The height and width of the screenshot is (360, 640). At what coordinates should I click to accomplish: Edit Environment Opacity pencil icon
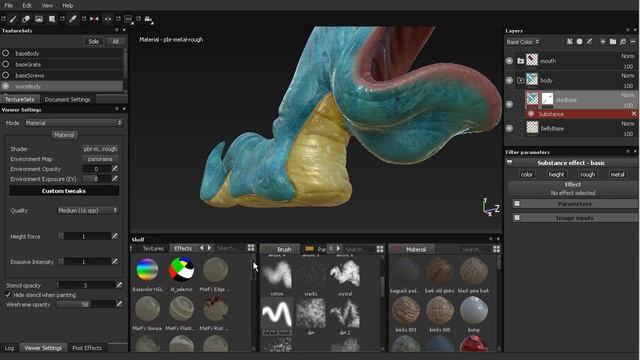(115, 169)
